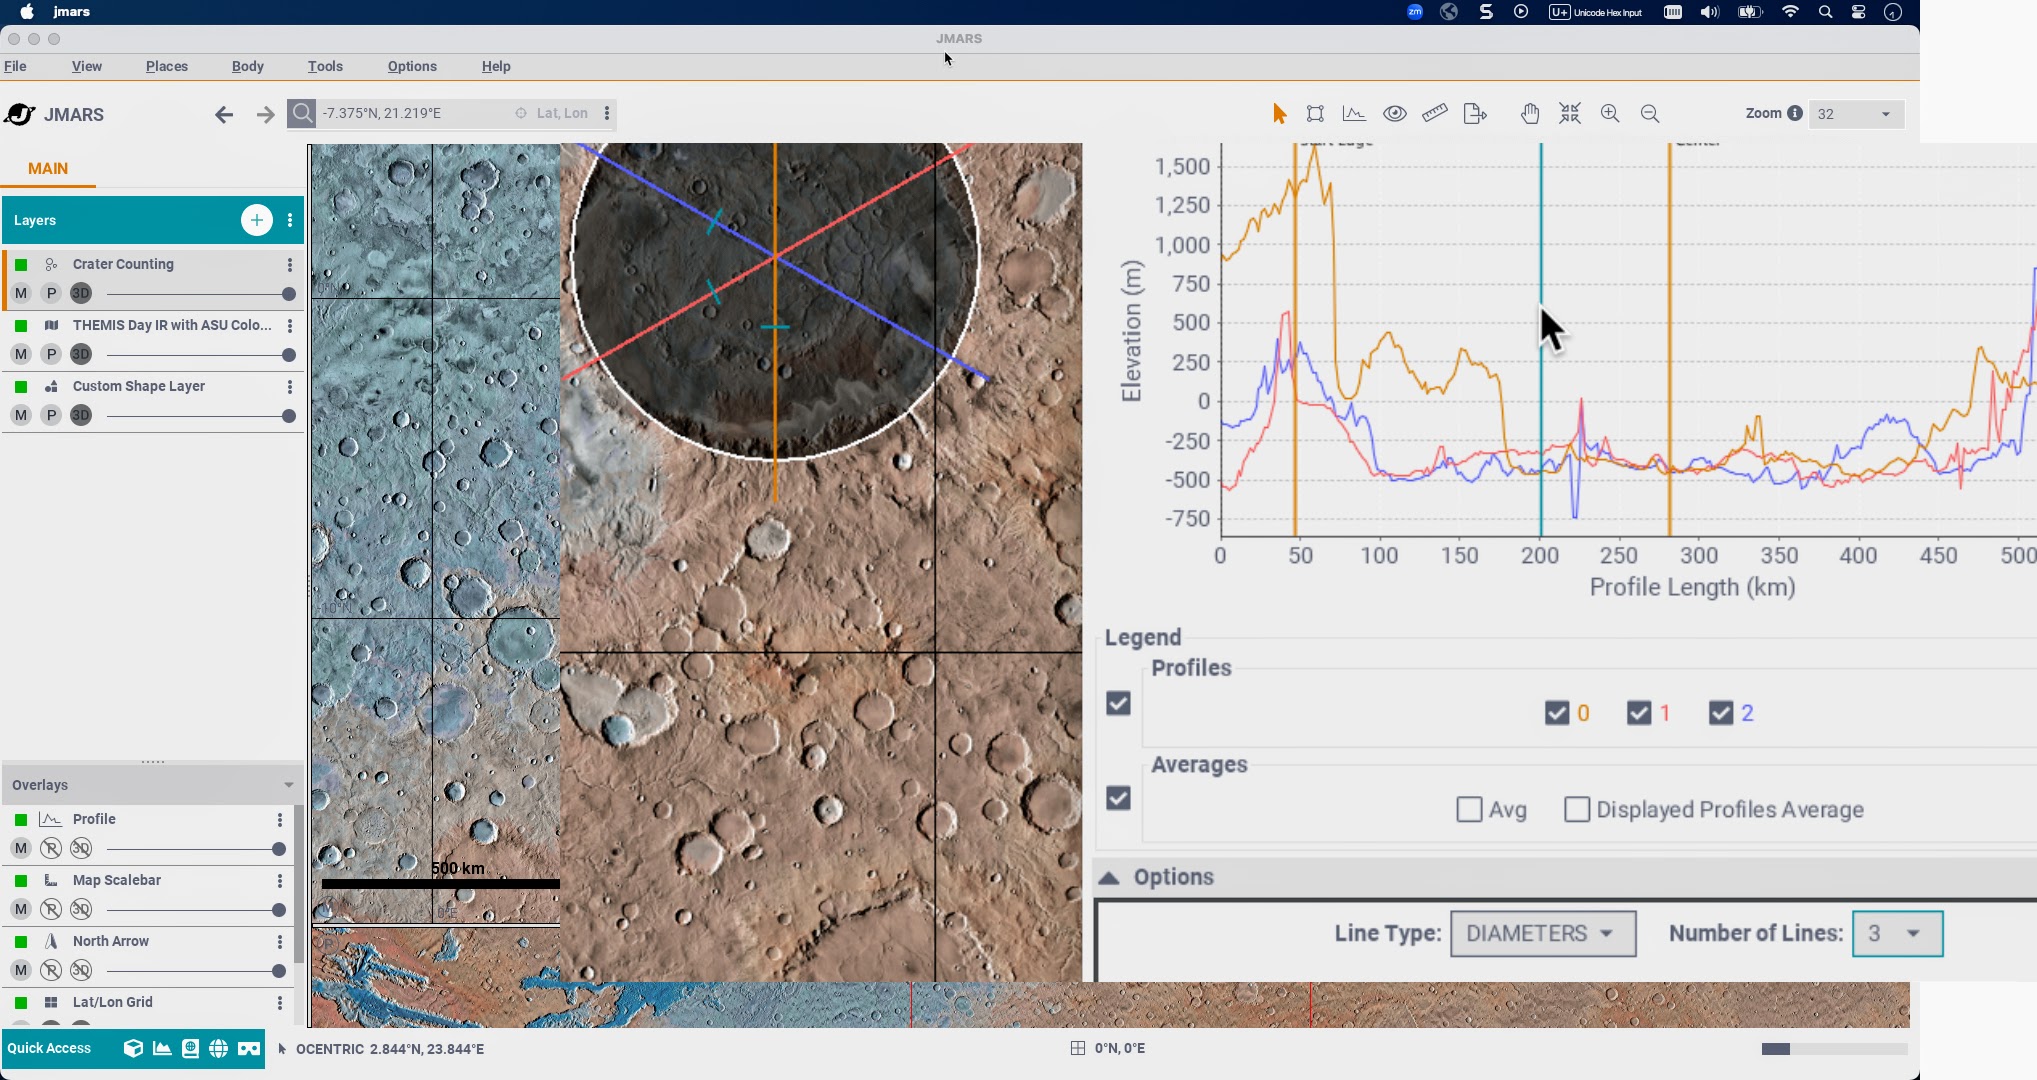Open the Line Type DIAMETERS dropdown
This screenshot has width=2037, height=1080.
point(1543,933)
